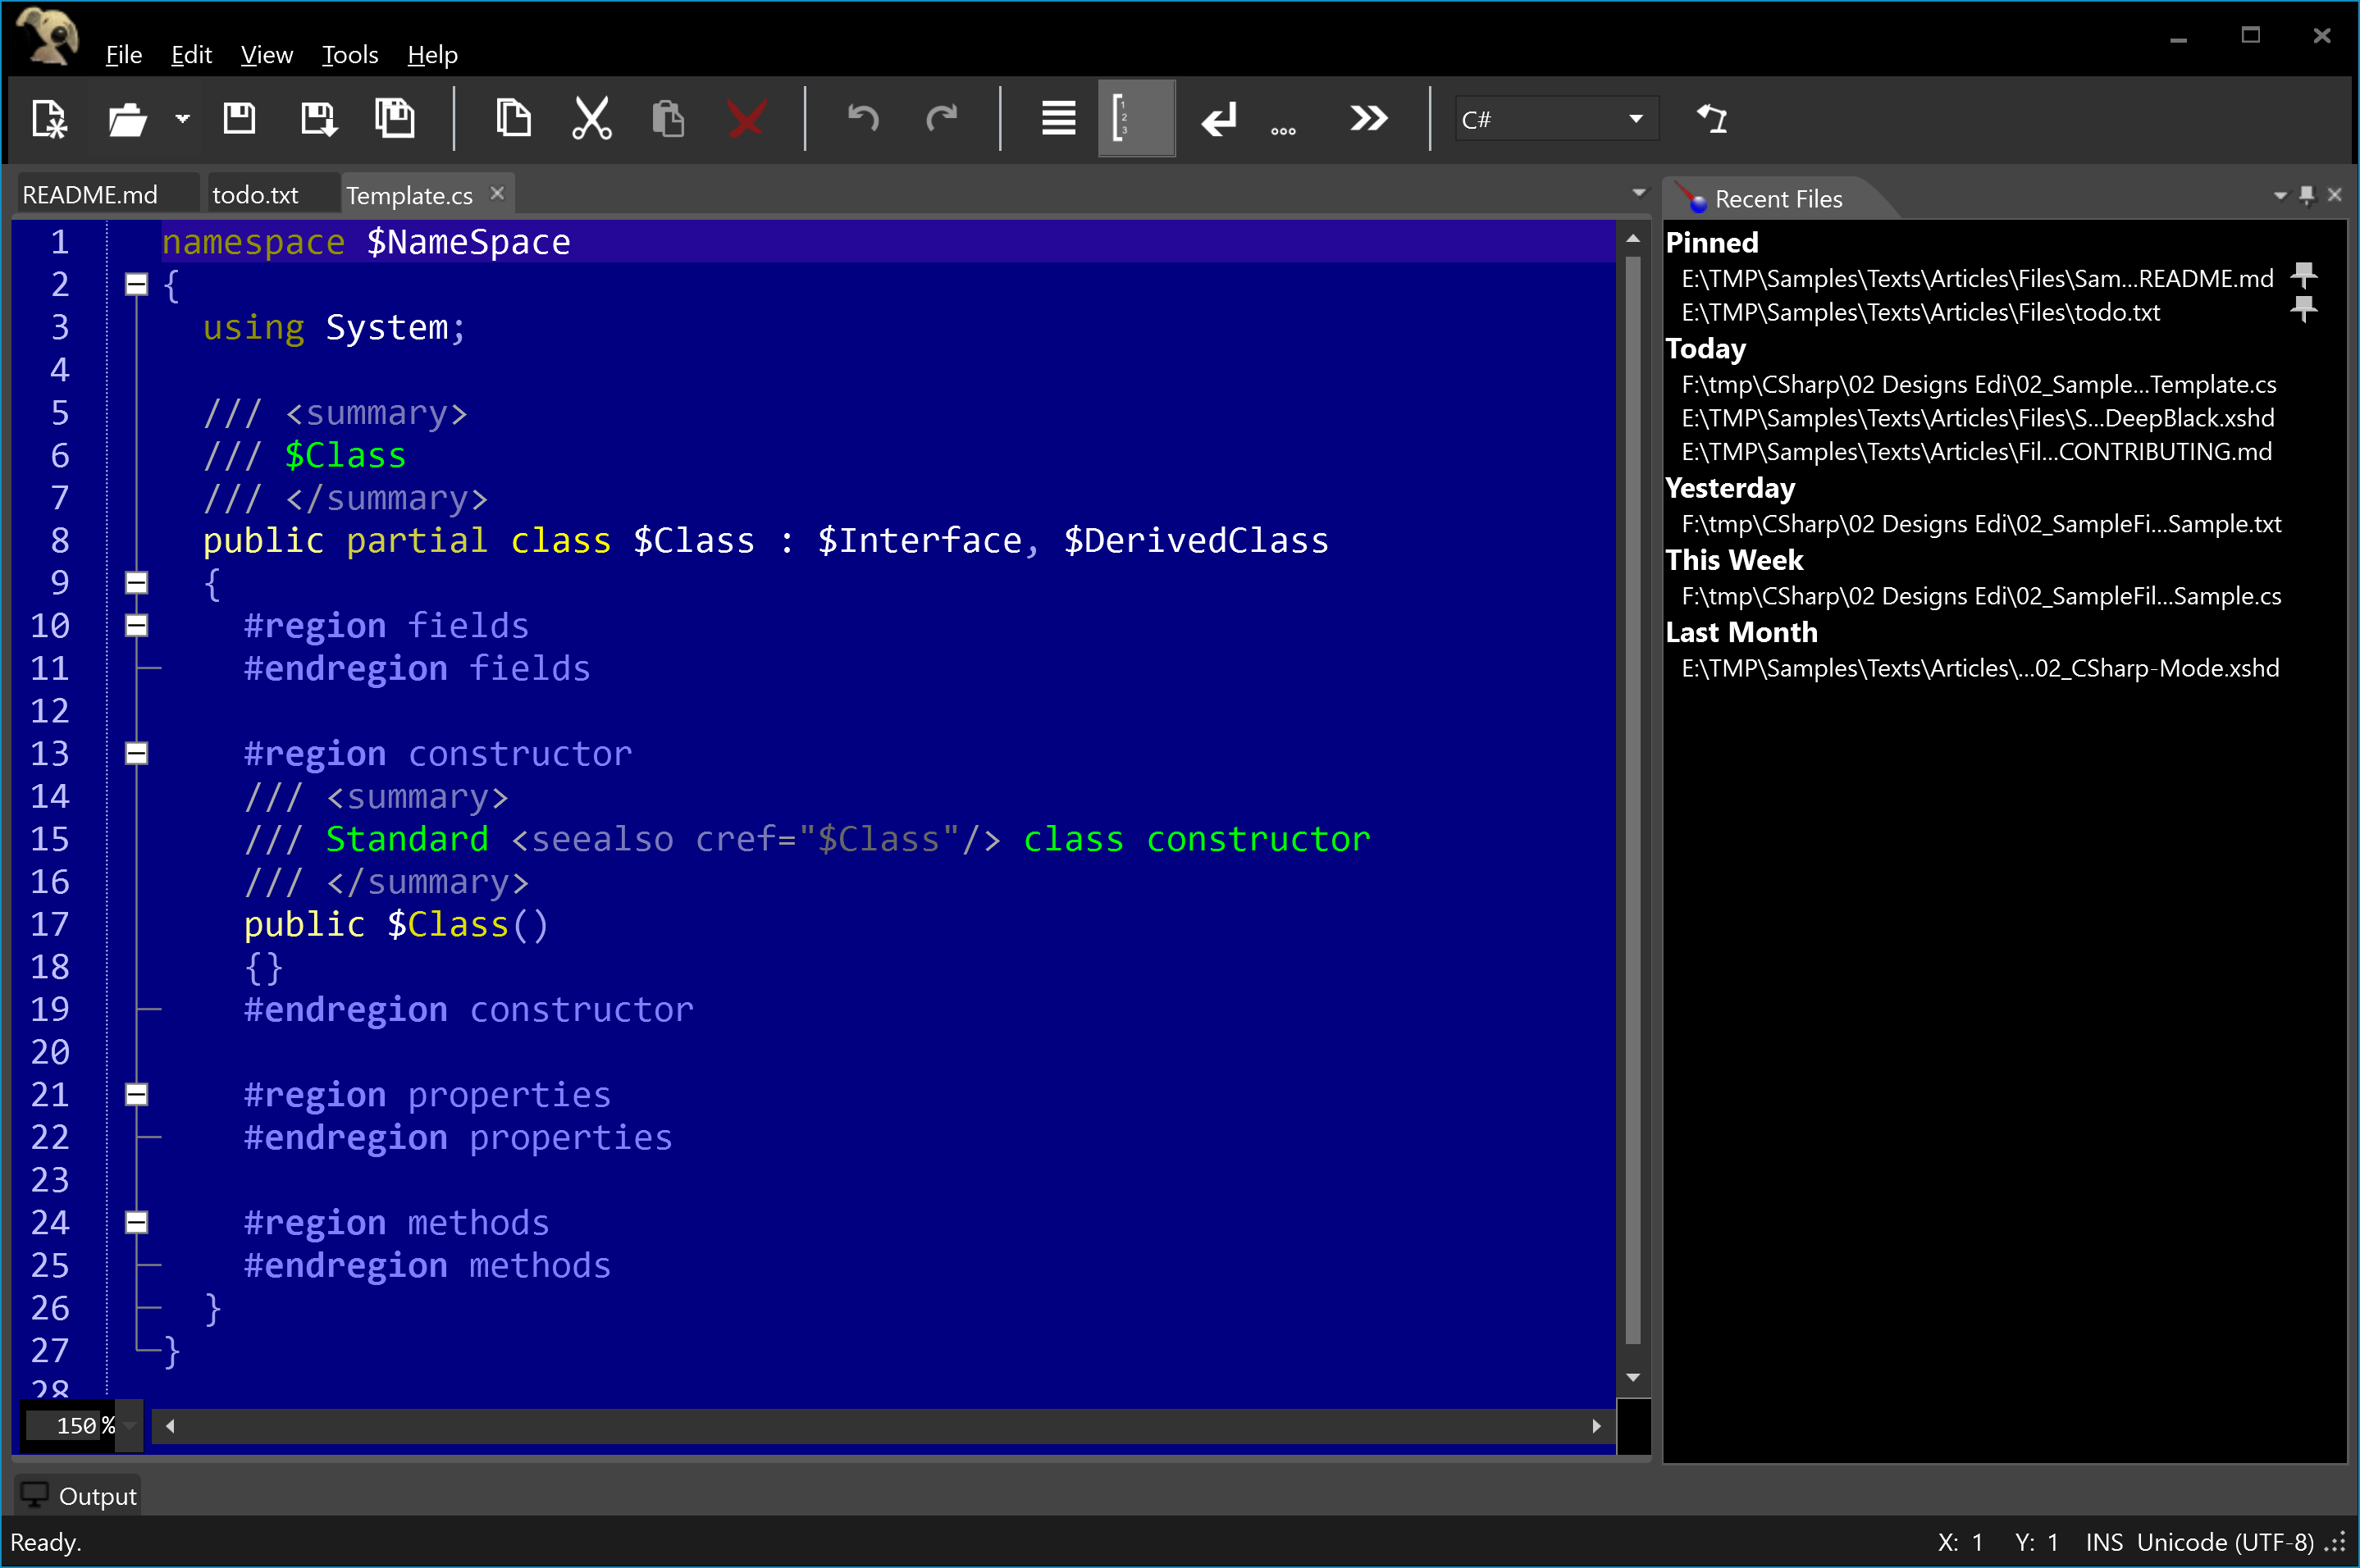The width and height of the screenshot is (2360, 1568).
Task: Click the application logo icon
Action: [47, 36]
